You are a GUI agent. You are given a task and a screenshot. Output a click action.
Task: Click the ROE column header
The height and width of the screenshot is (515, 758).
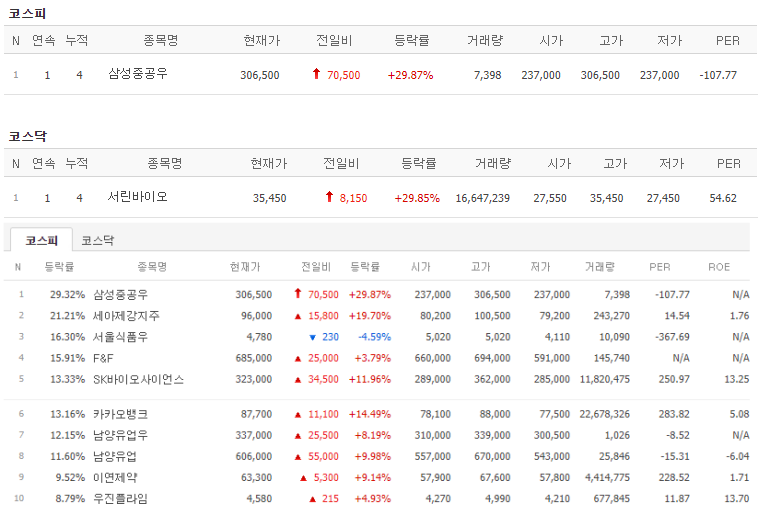tap(719, 267)
